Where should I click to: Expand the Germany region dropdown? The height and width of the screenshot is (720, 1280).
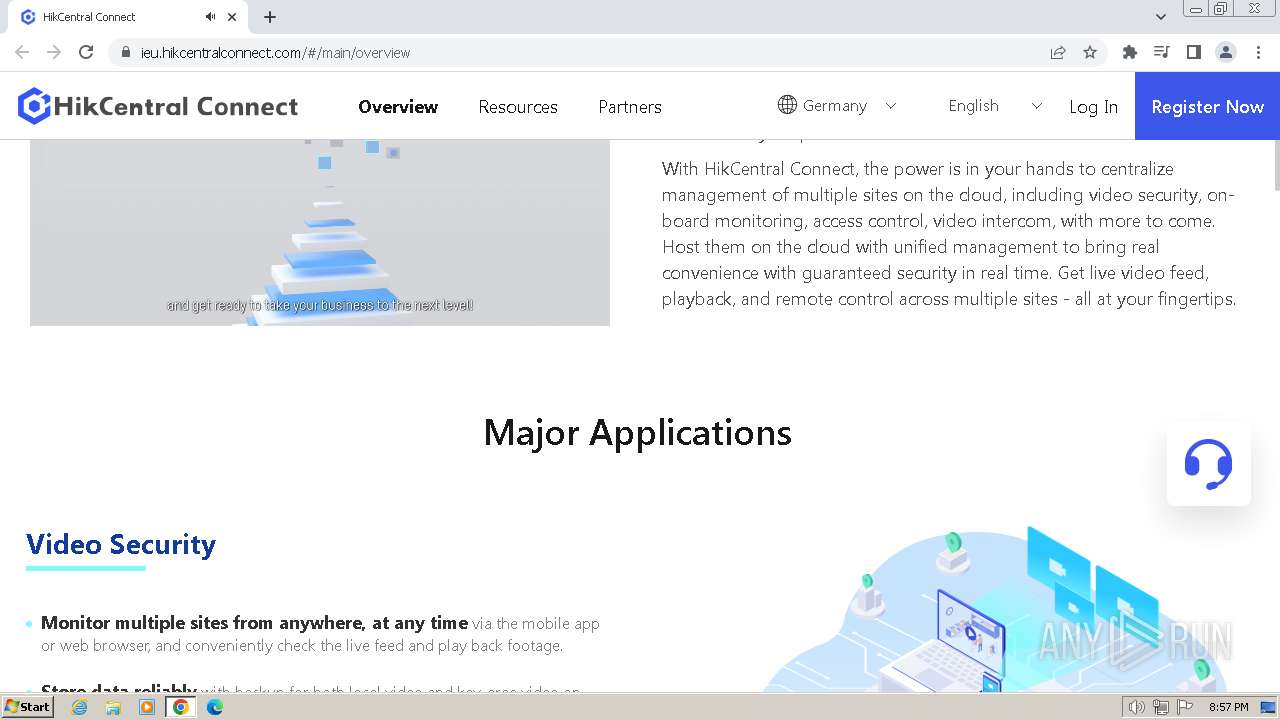tap(891, 106)
